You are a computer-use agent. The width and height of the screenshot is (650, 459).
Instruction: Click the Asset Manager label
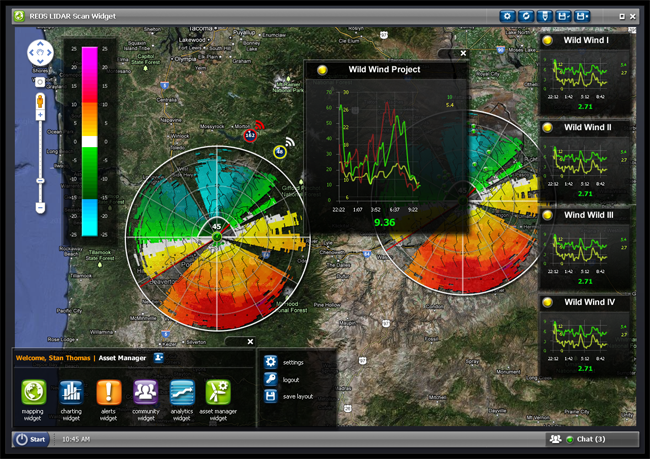pos(122,358)
